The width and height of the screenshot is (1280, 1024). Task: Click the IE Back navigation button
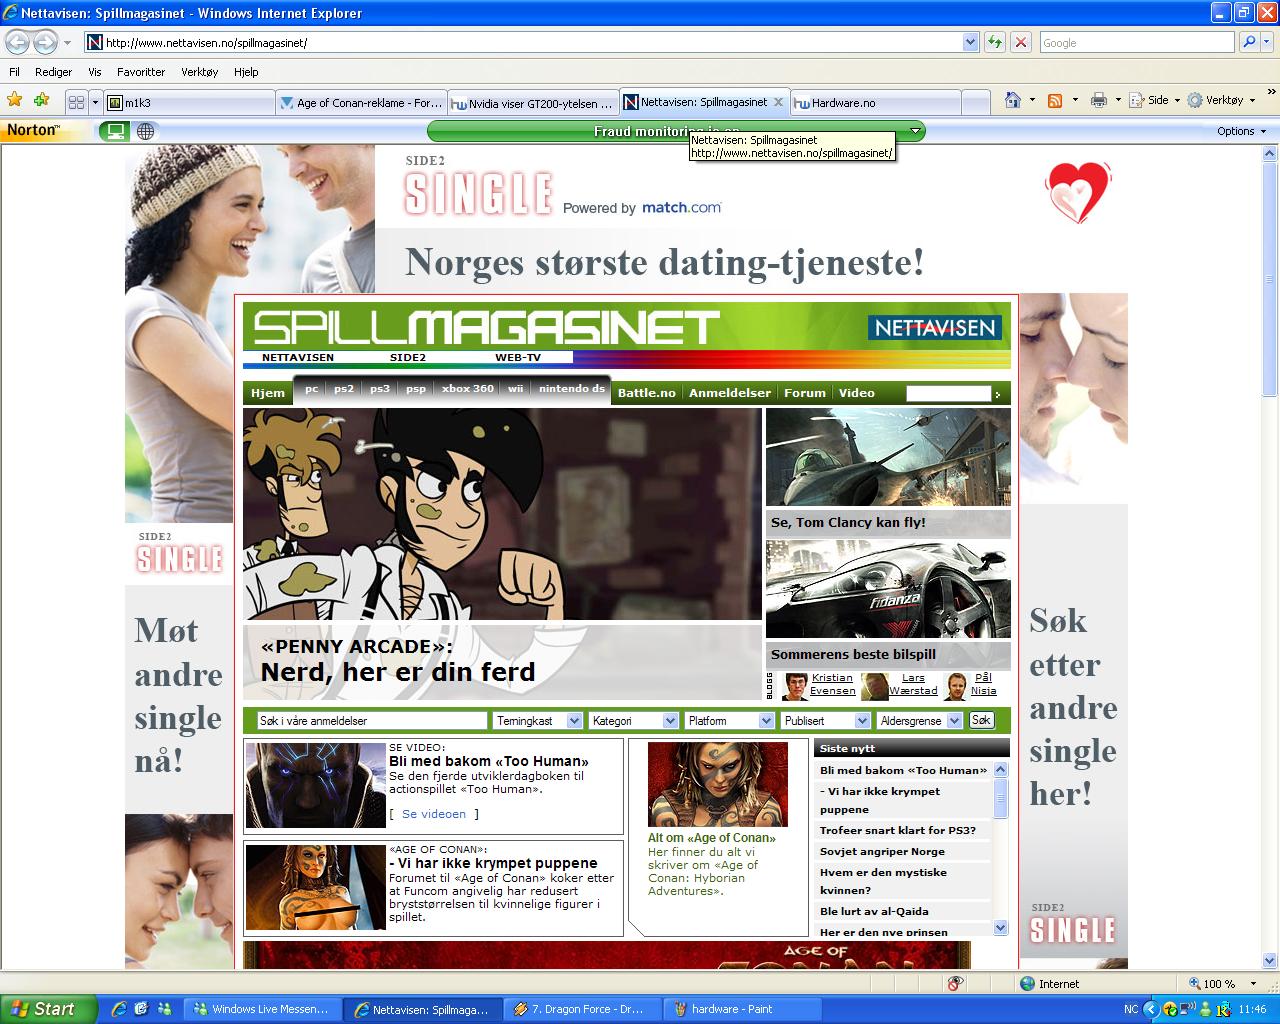coord(17,42)
